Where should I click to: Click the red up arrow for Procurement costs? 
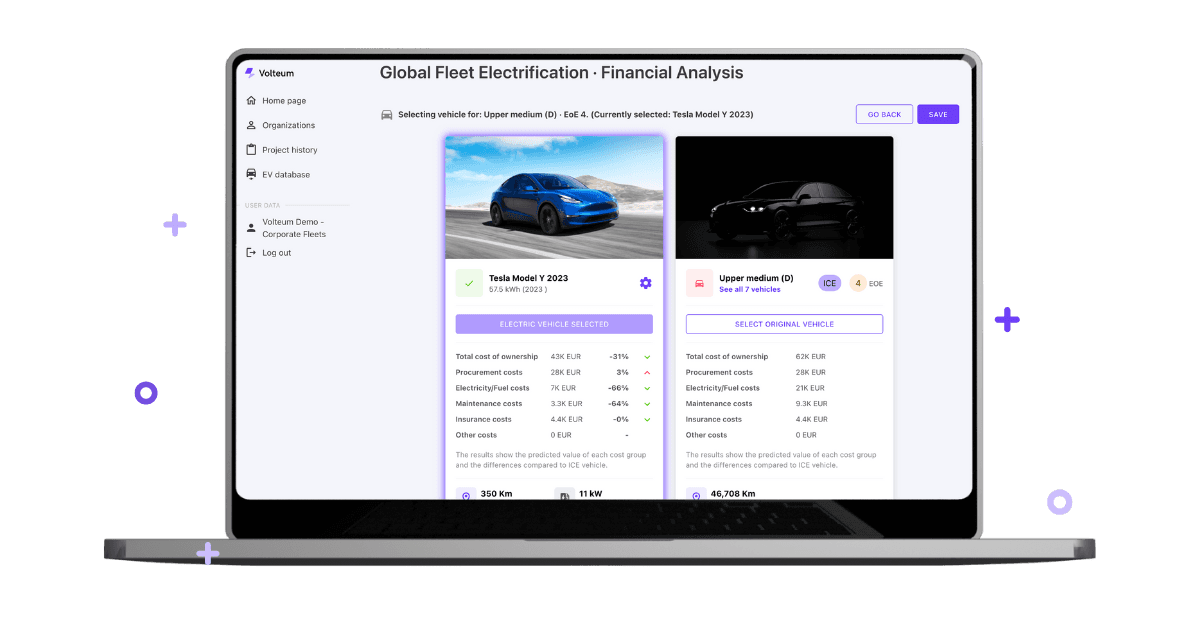(647, 372)
